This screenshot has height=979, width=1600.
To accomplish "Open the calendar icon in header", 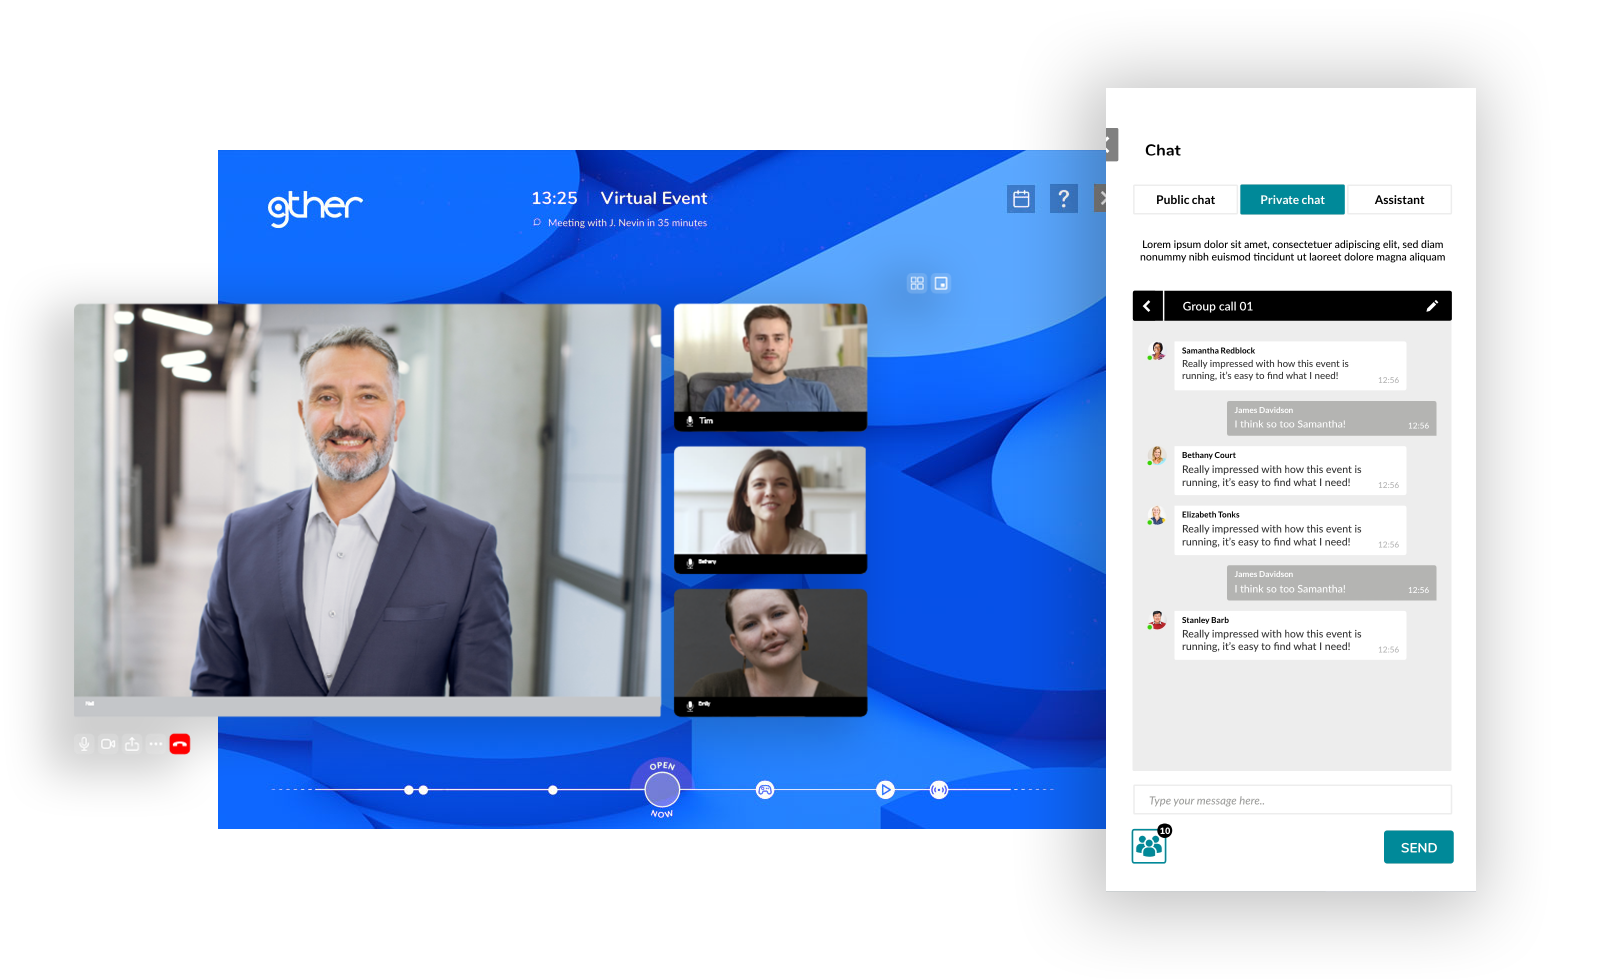I will pyautogui.click(x=1021, y=199).
